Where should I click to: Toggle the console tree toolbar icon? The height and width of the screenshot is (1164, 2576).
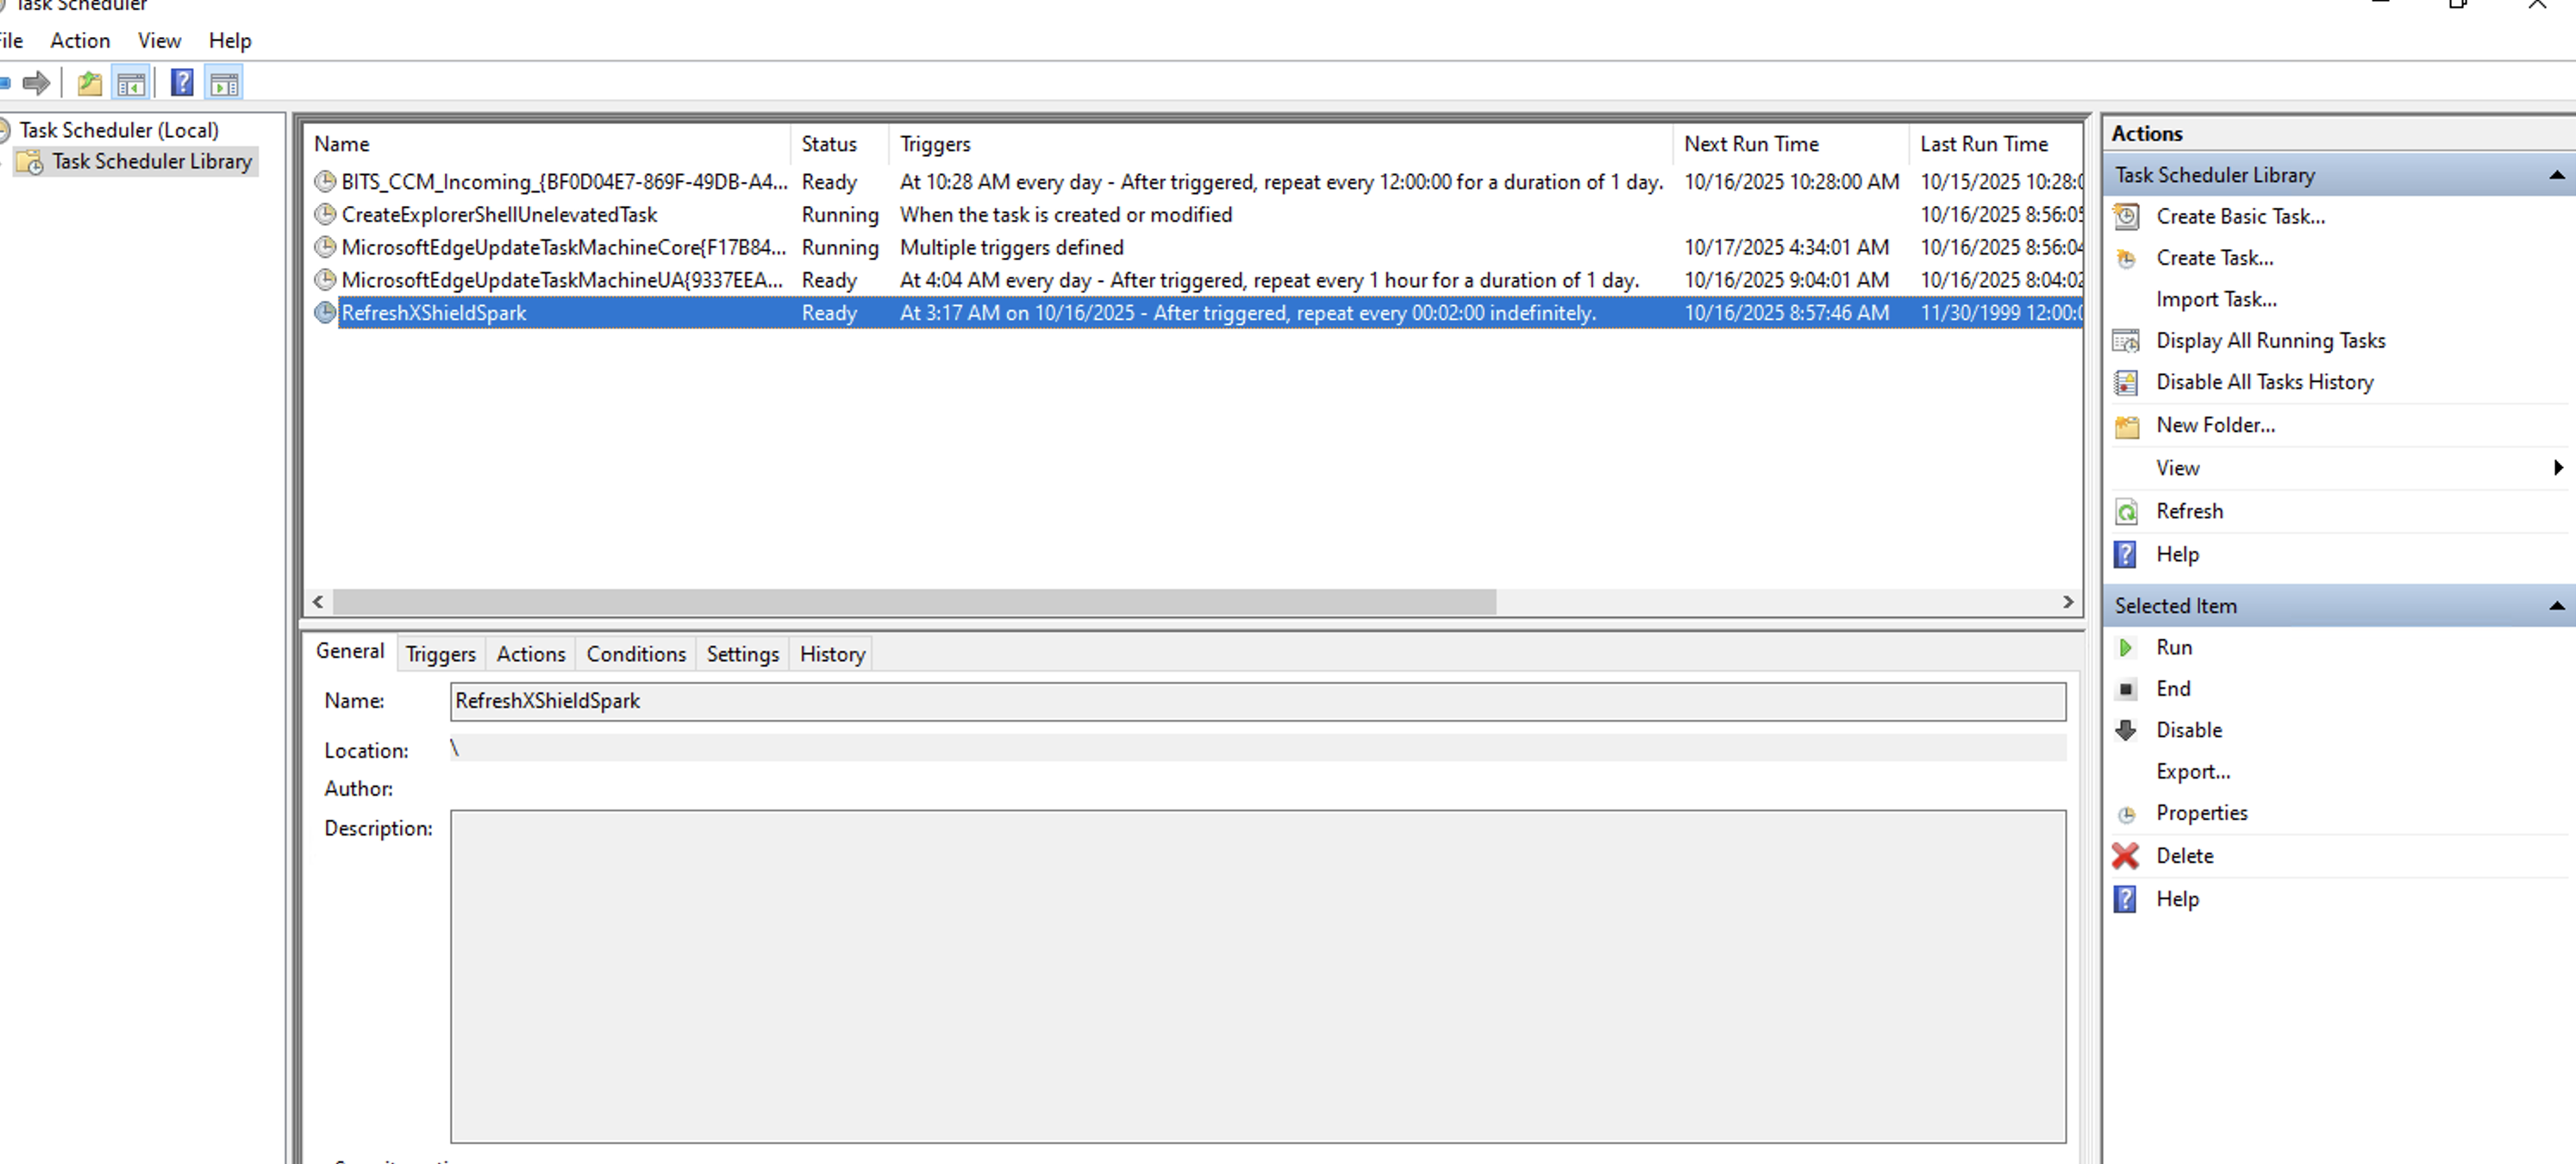(131, 83)
